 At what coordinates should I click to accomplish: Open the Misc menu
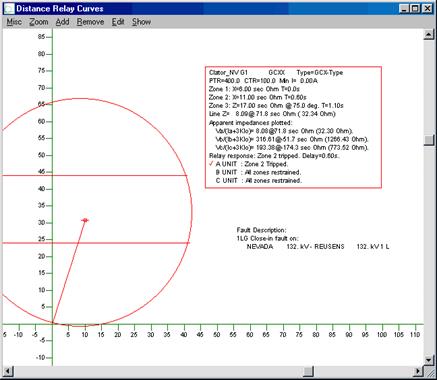14,22
